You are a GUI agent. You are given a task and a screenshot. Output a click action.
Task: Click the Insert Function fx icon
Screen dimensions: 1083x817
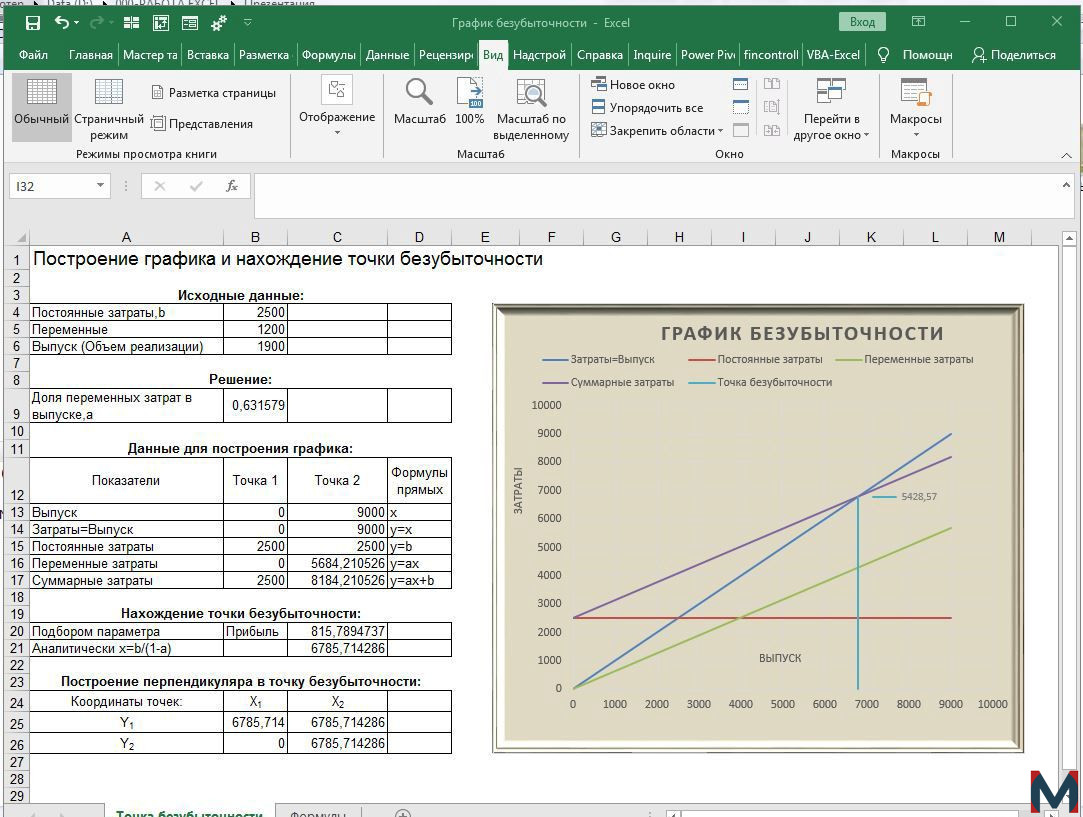click(231, 186)
